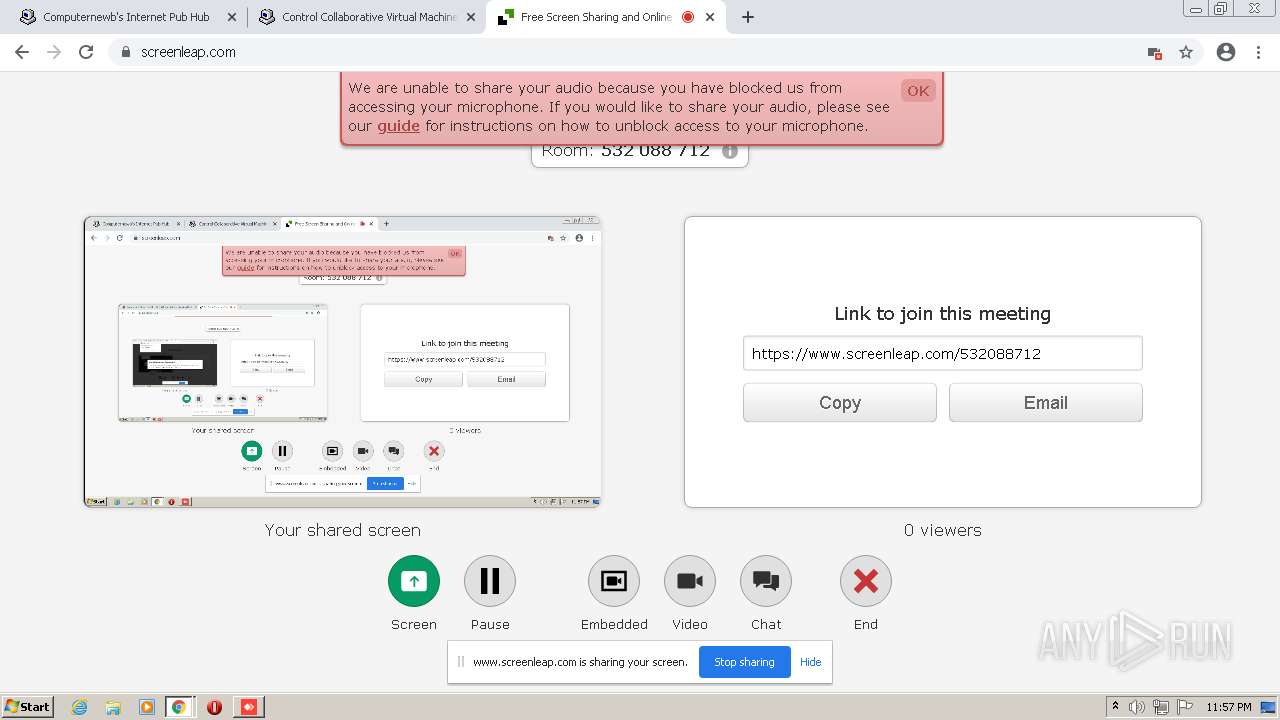Open Windows Explorer folder in taskbar

tap(113, 707)
